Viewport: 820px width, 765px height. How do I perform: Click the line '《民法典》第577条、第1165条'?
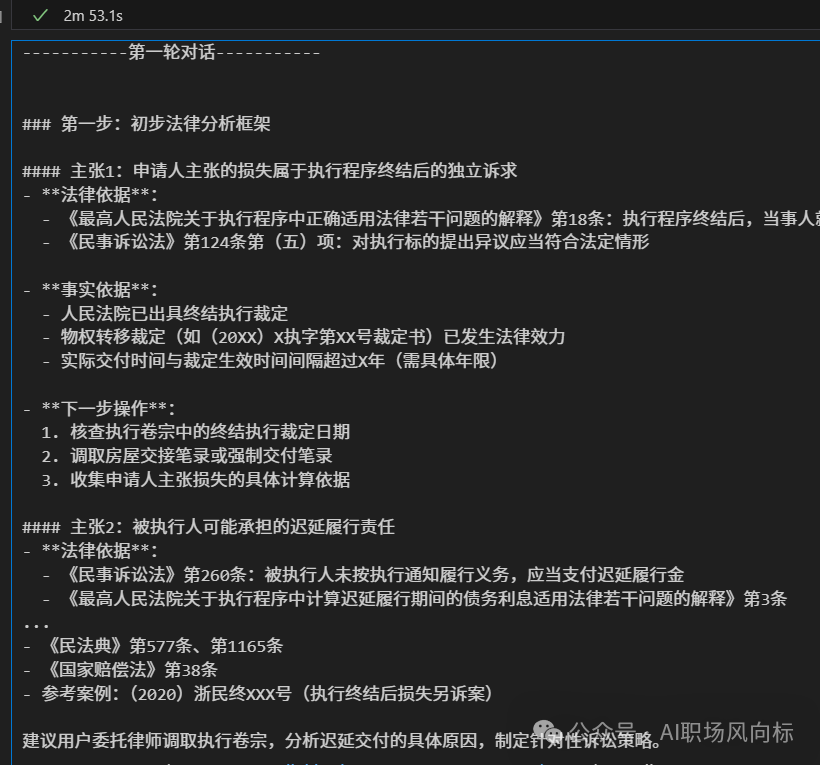click(x=153, y=646)
